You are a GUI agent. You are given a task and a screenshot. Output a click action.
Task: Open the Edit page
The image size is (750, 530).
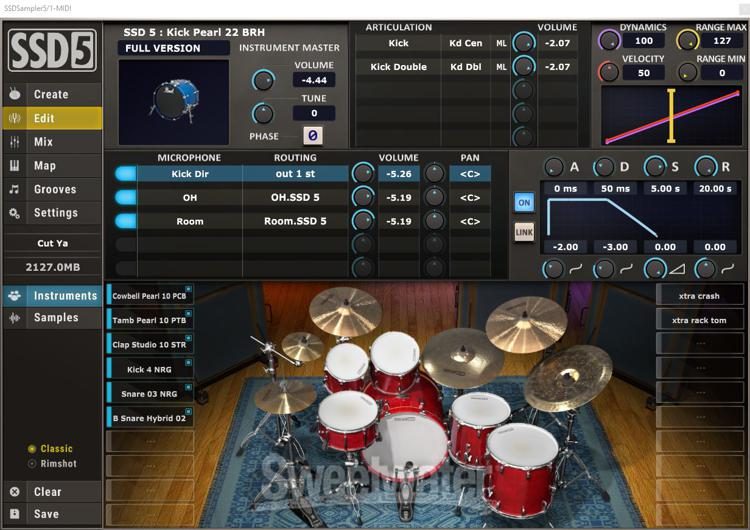pyautogui.click(x=53, y=118)
